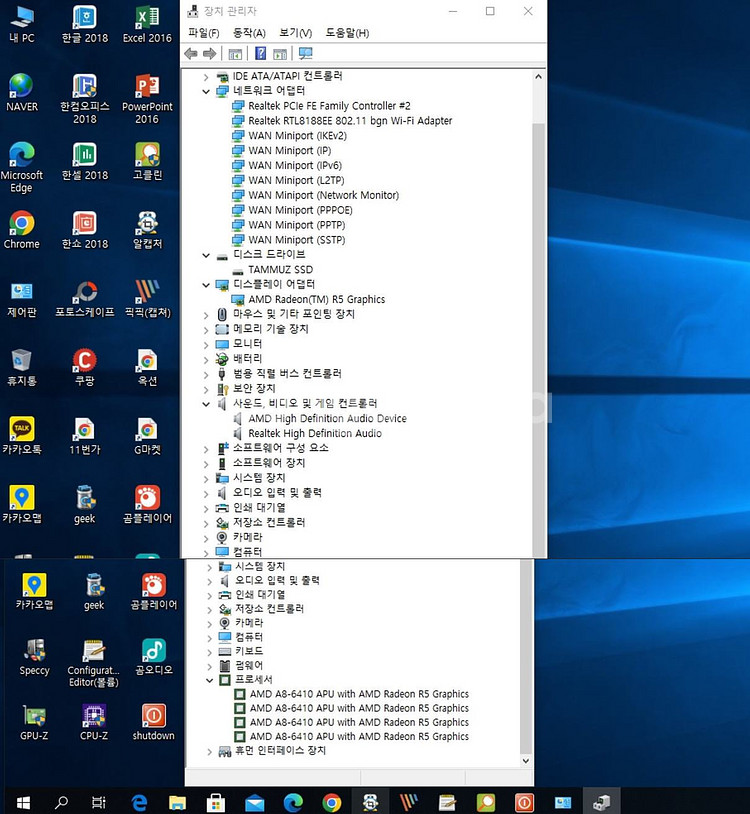The image size is (750, 814).
Task: Collapse the 네트워크 어댑터 node
Action: [x=206, y=91]
